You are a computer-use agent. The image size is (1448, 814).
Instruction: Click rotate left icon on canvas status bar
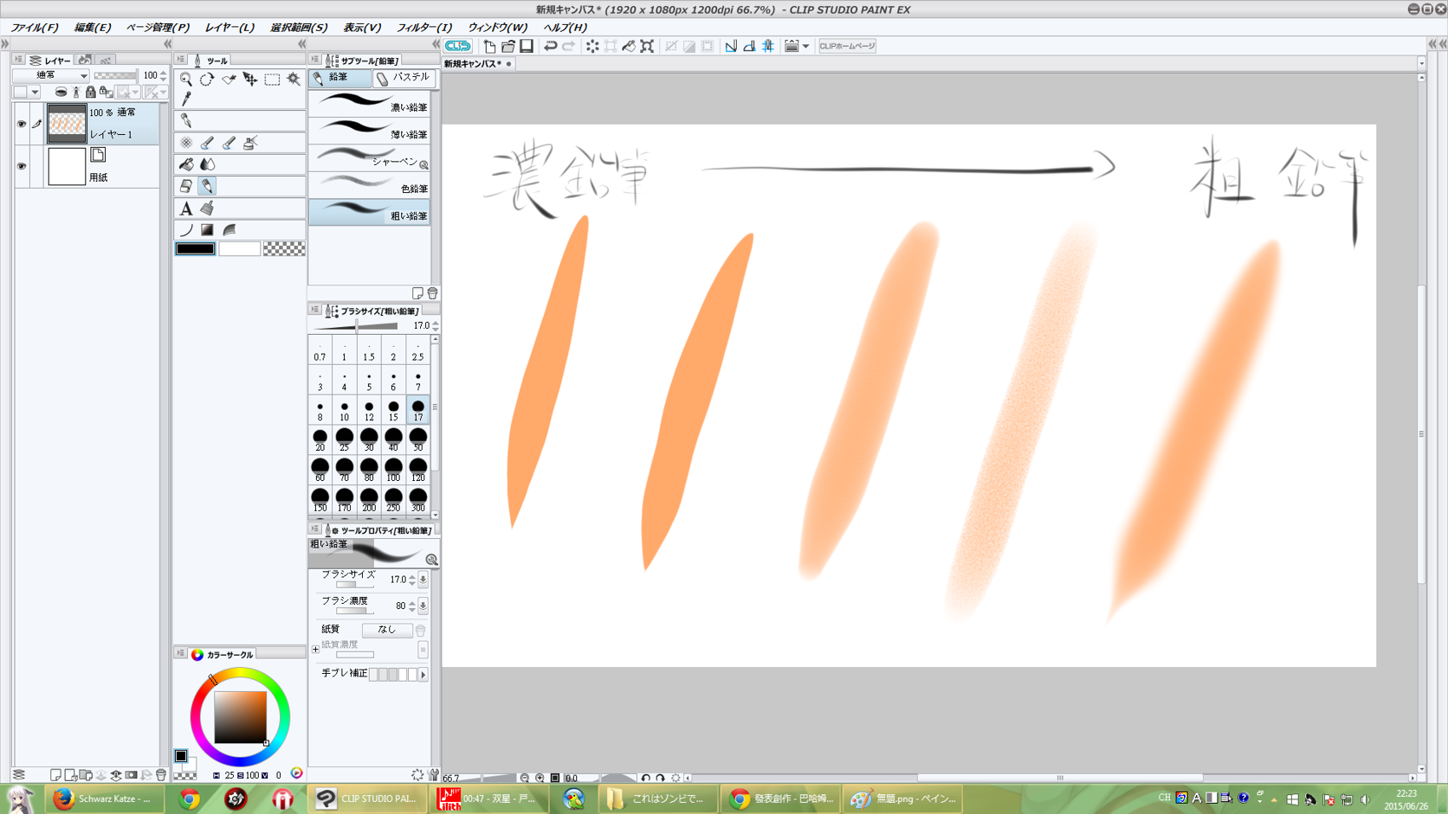pos(646,778)
